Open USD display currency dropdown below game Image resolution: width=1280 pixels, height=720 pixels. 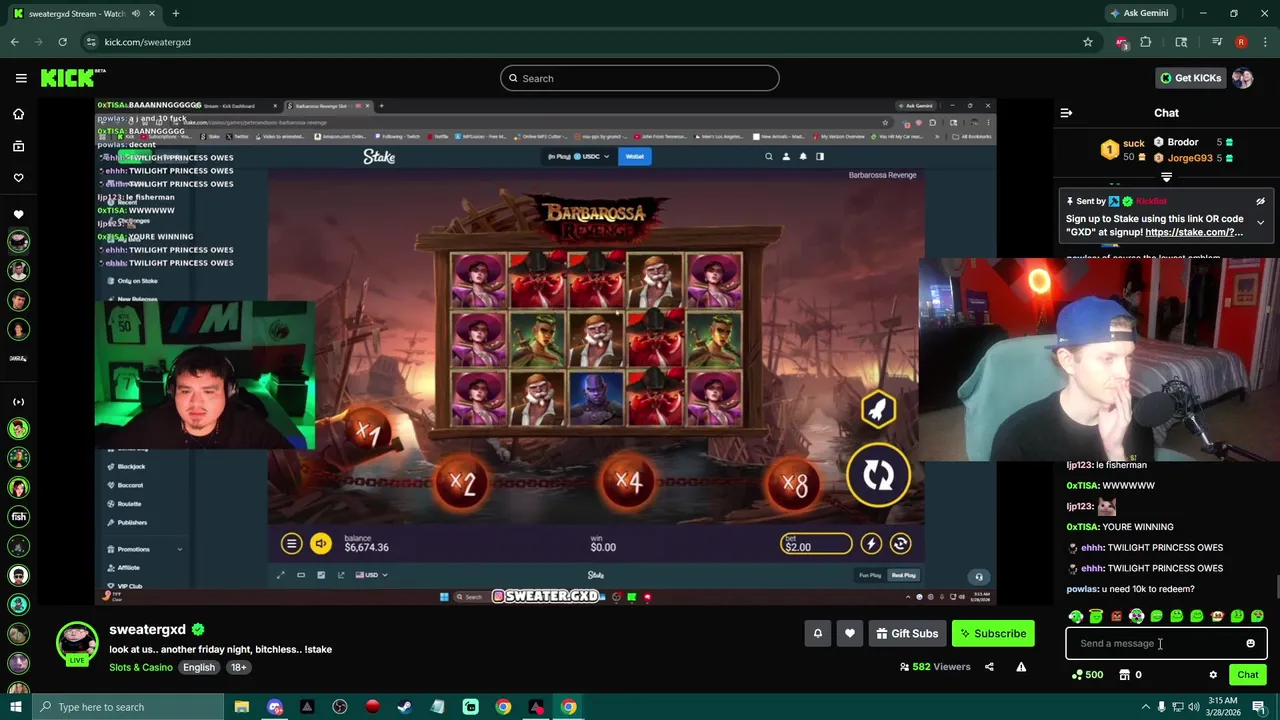pyautogui.click(x=370, y=575)
